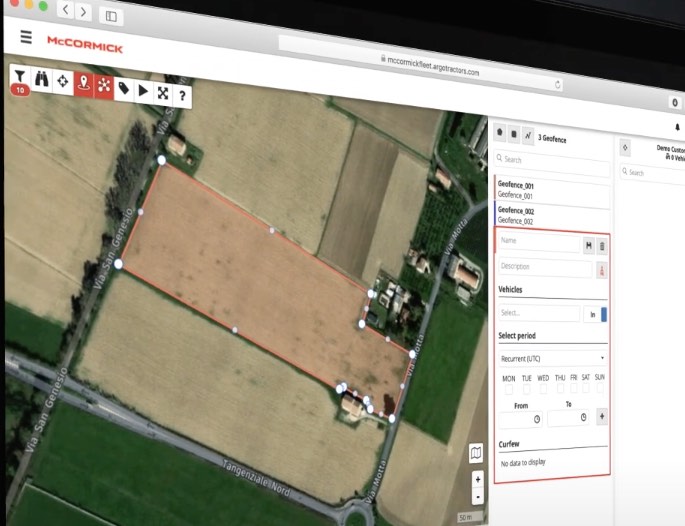
Task: Click the geofence Name input field
Action: (538, 241)
